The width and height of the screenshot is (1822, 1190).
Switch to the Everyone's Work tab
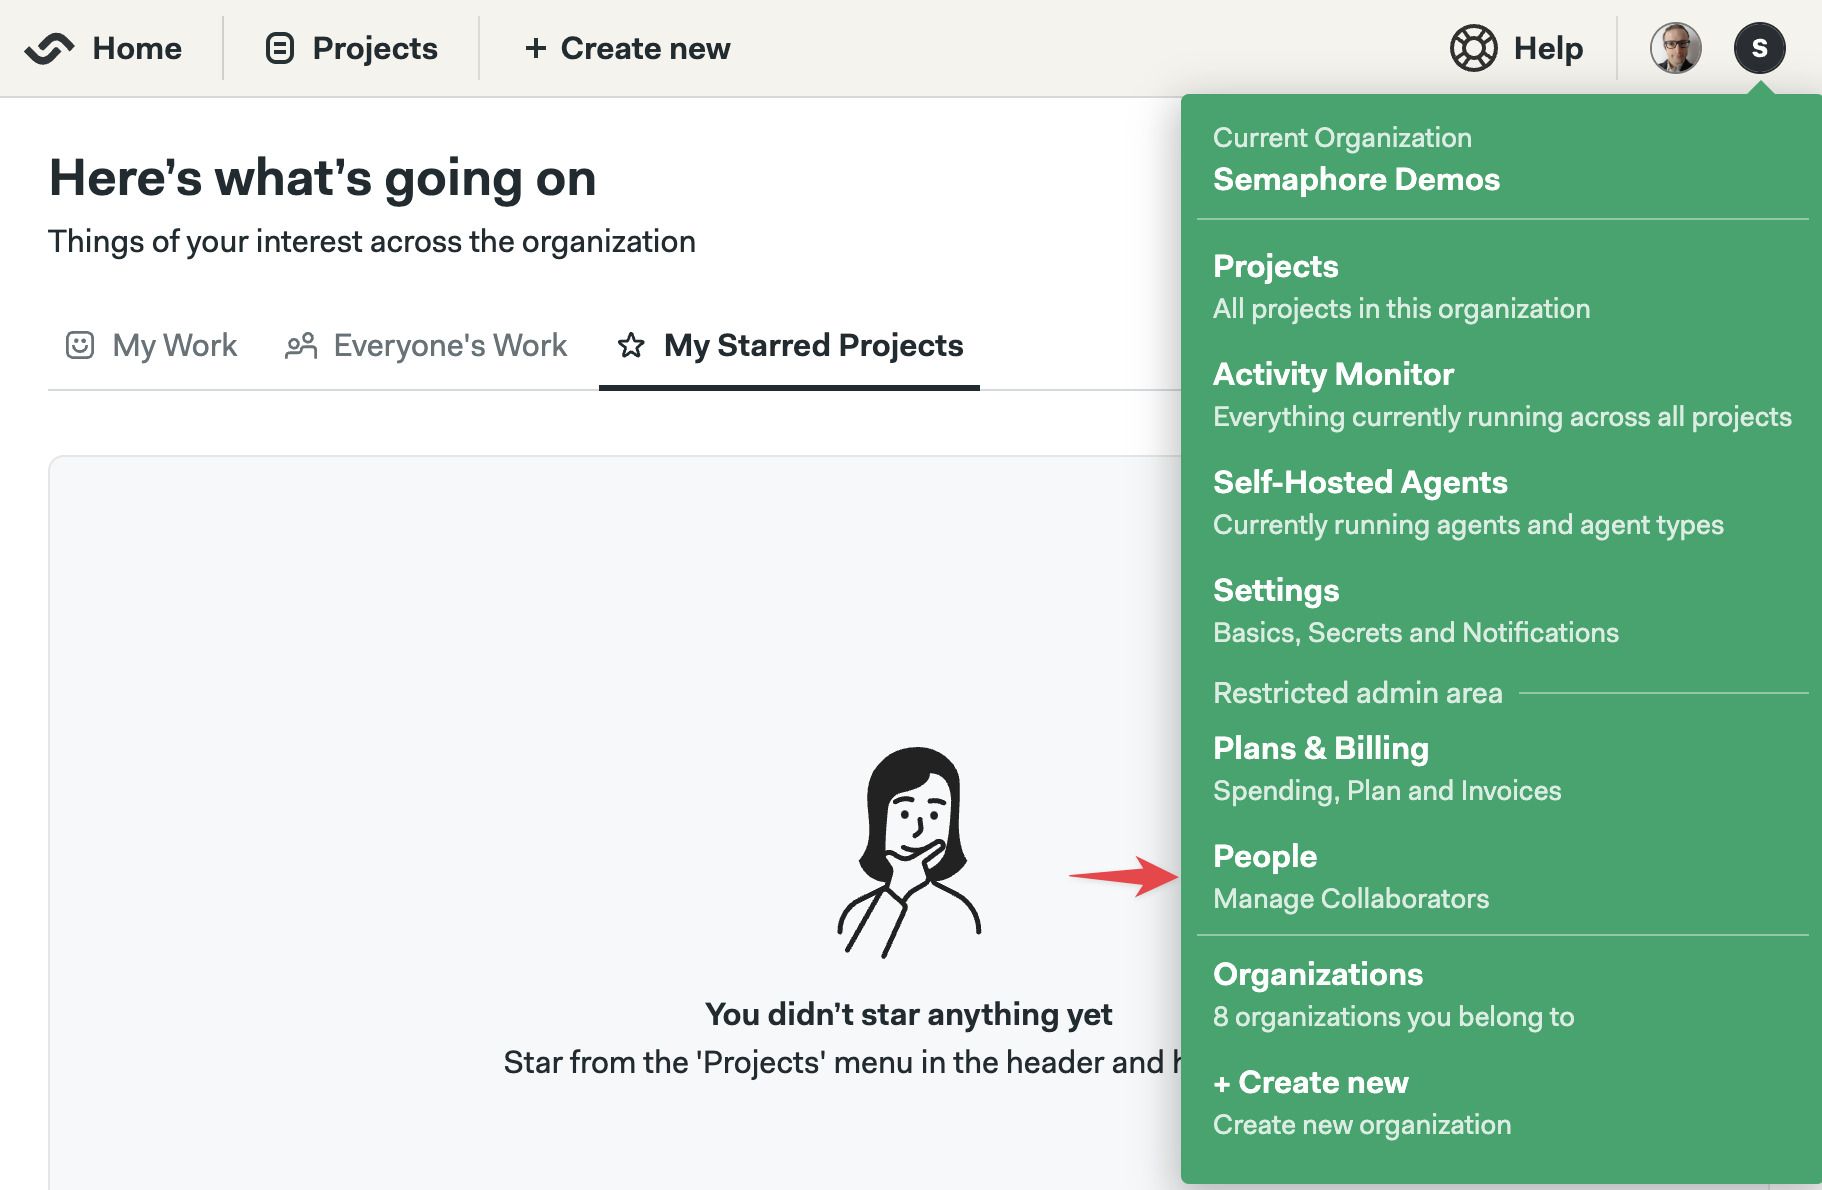pyautogui.click(x=426, y=345)
